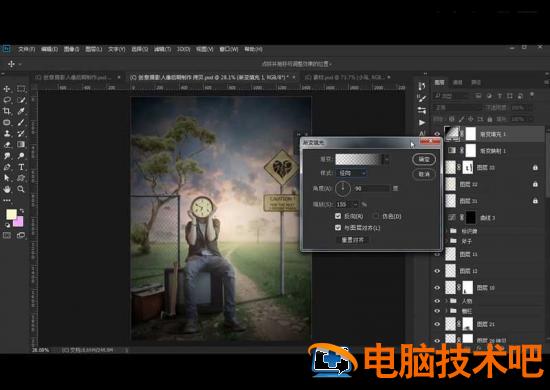Image resolution: width=550 pixels, height=390 pixels.
Task: Select the Eraser tool
Action: coord(7,144)
